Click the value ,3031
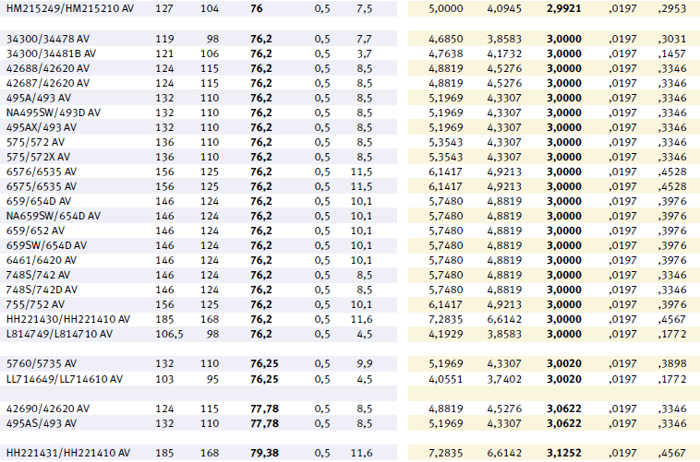 [672, 39]
